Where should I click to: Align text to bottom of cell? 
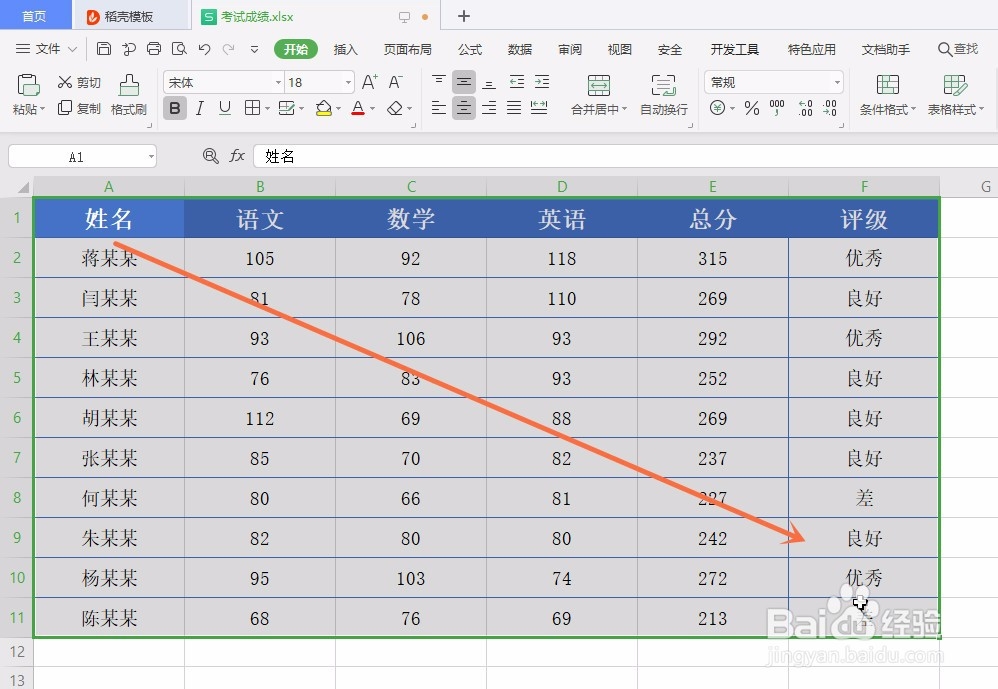click(x=489, y=82)
